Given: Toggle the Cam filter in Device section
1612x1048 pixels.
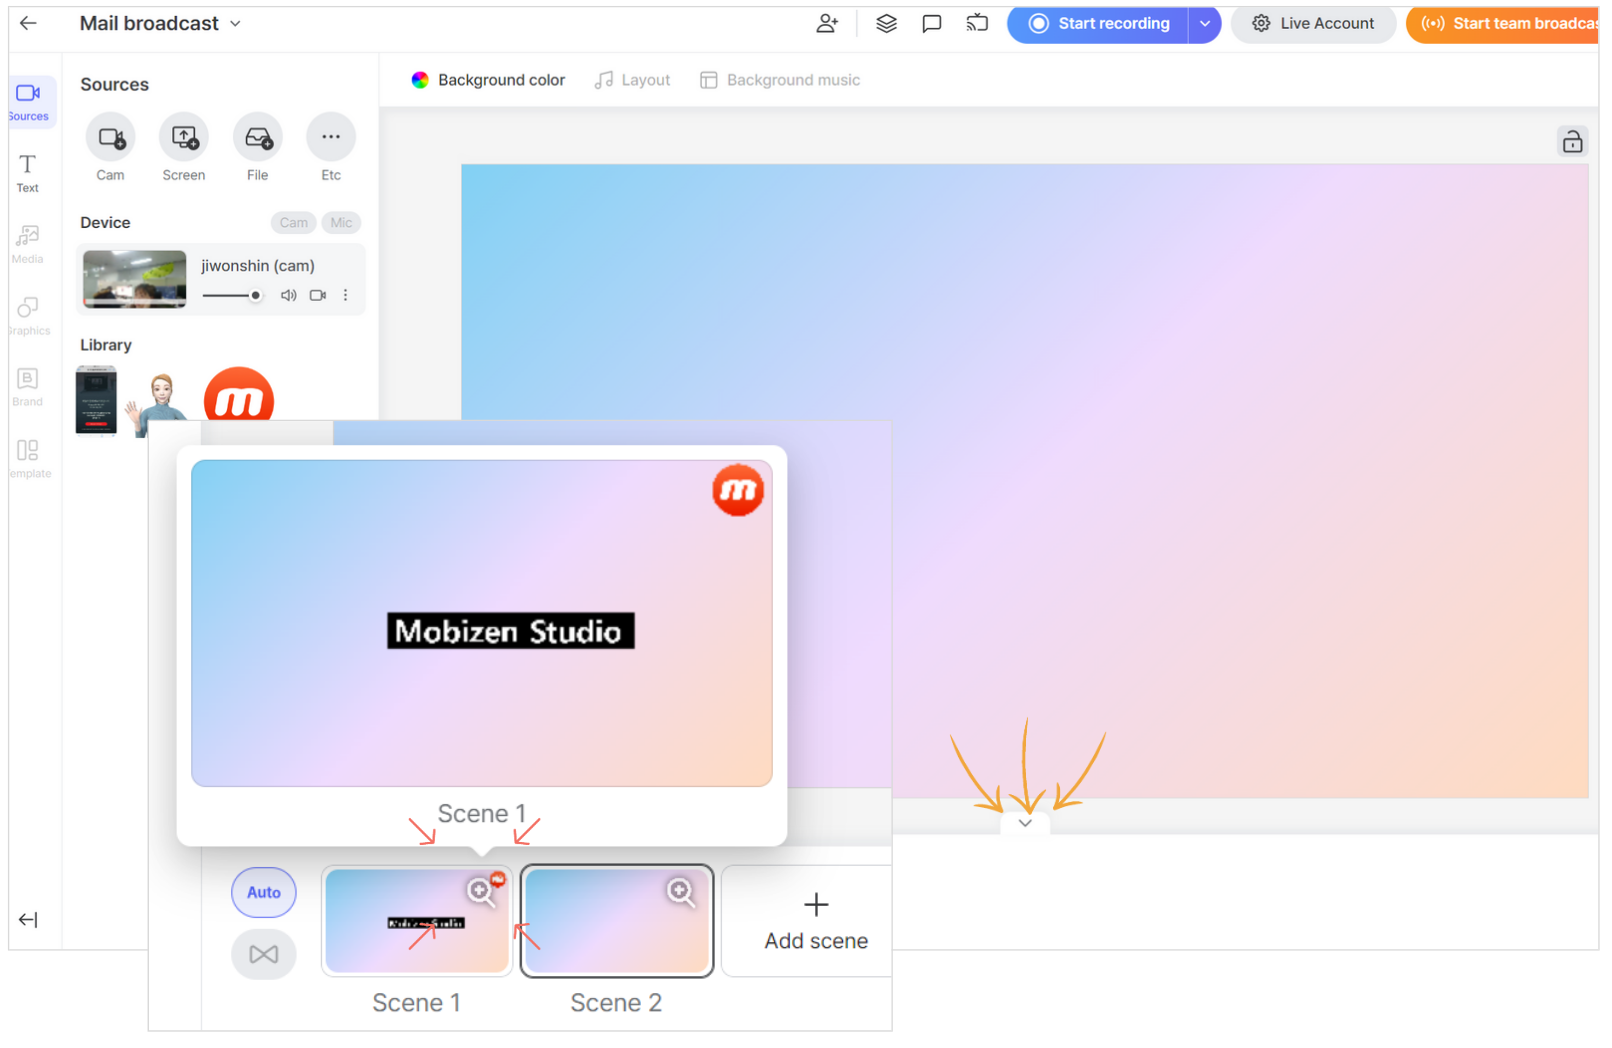Looking at the screenshot, I should [293, 222].
